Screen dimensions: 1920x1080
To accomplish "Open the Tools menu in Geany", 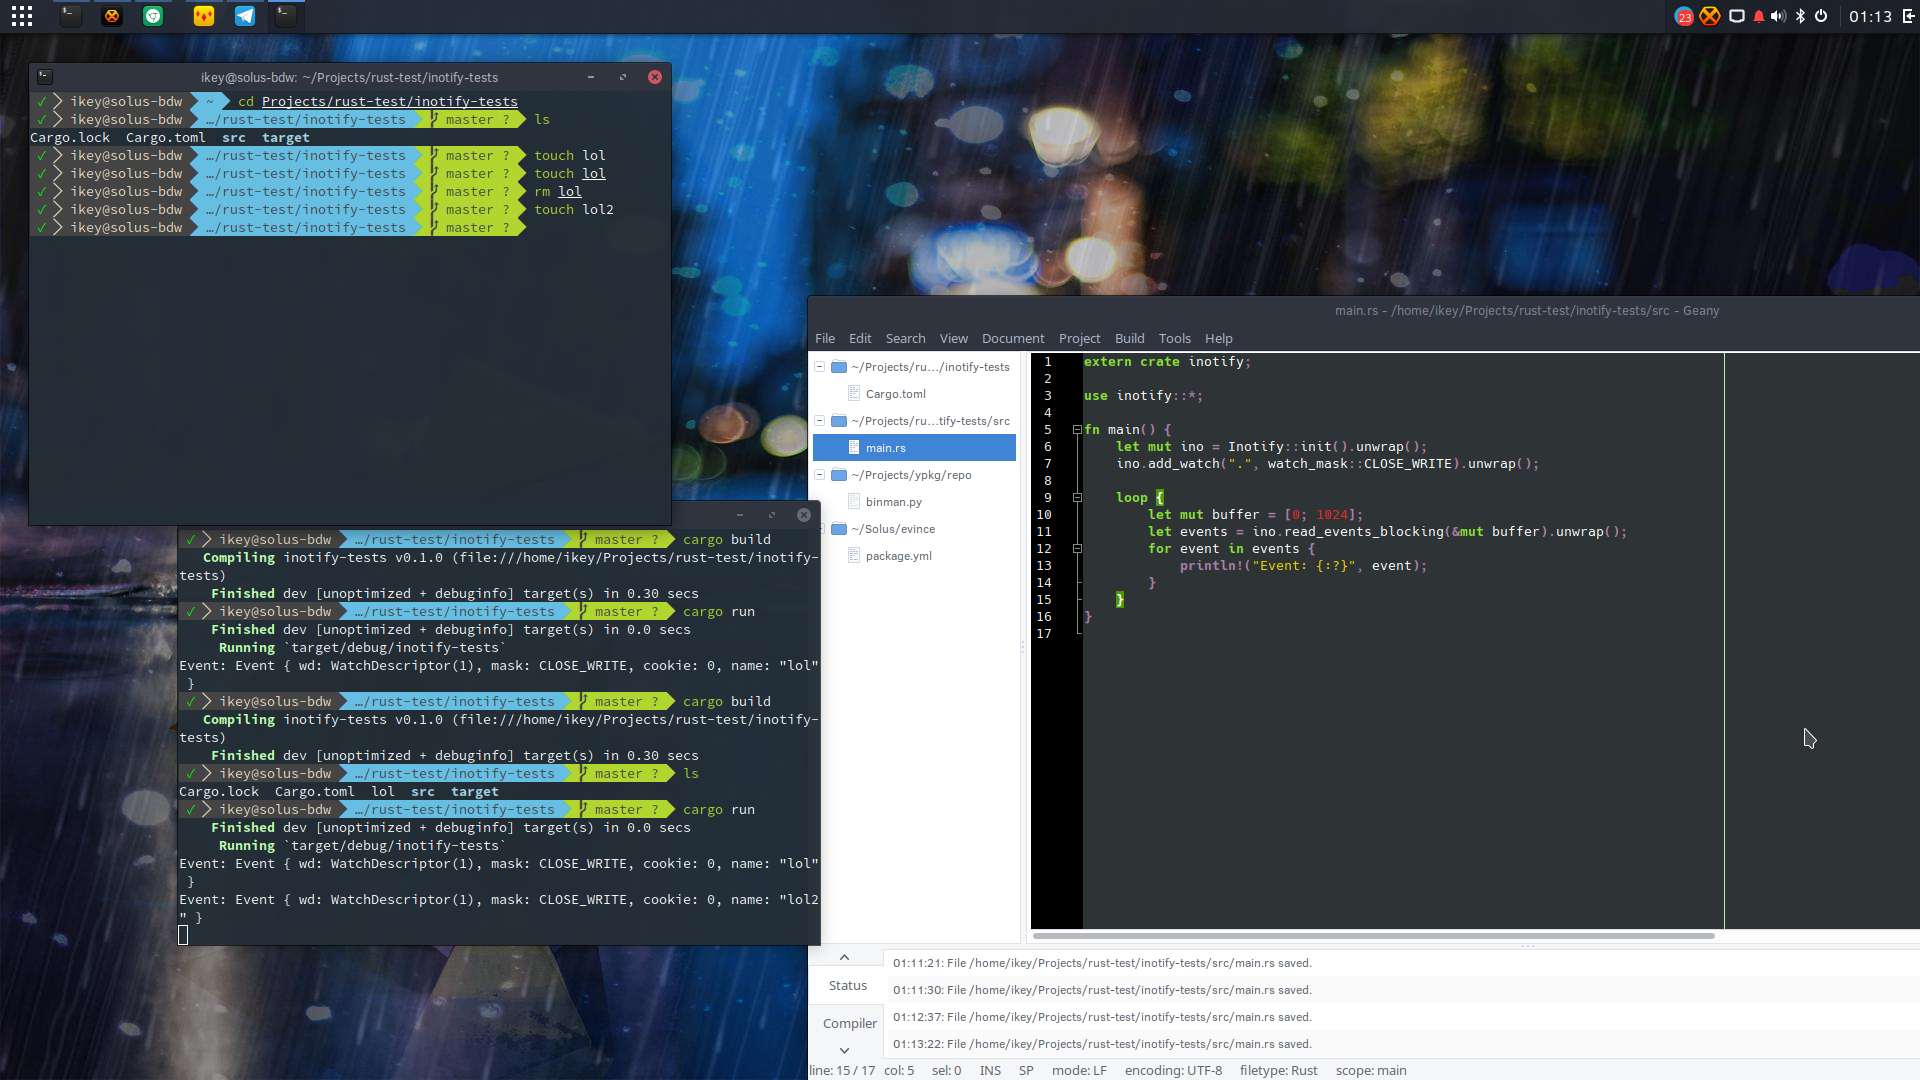I will coord(1174,338).
